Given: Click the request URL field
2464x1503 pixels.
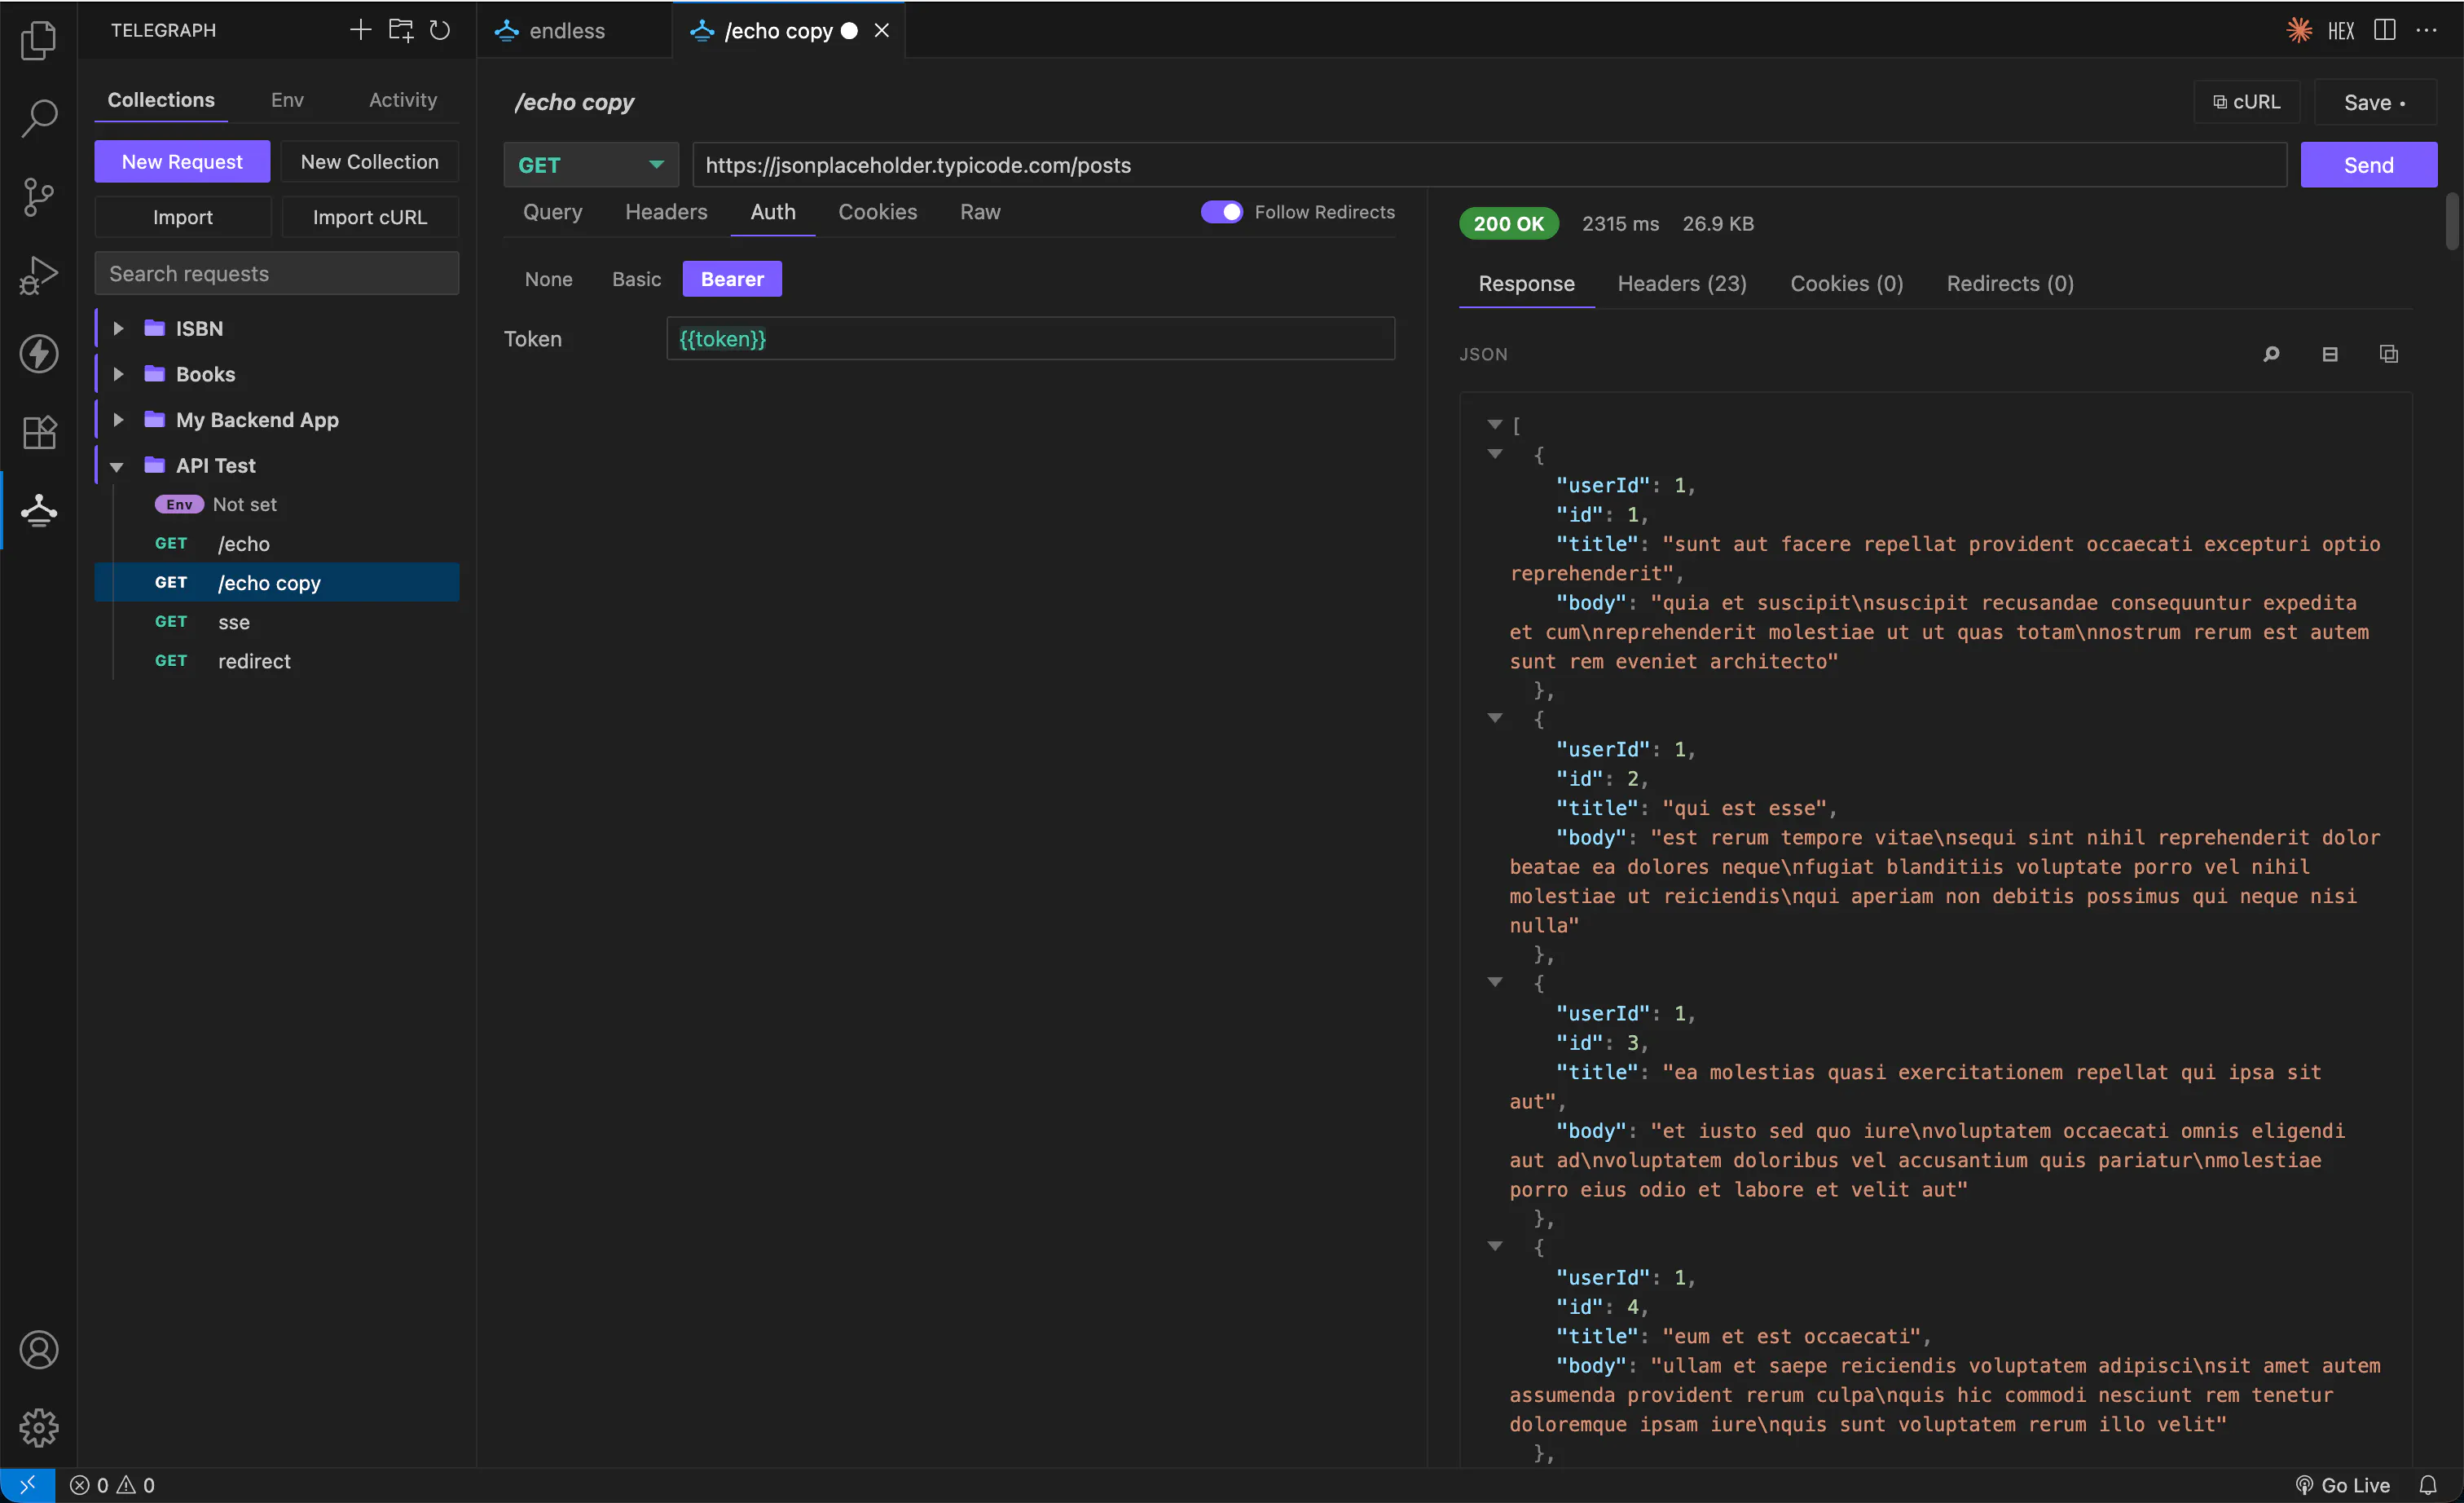Looking at the screenshot, I should tap(1489, 165).
